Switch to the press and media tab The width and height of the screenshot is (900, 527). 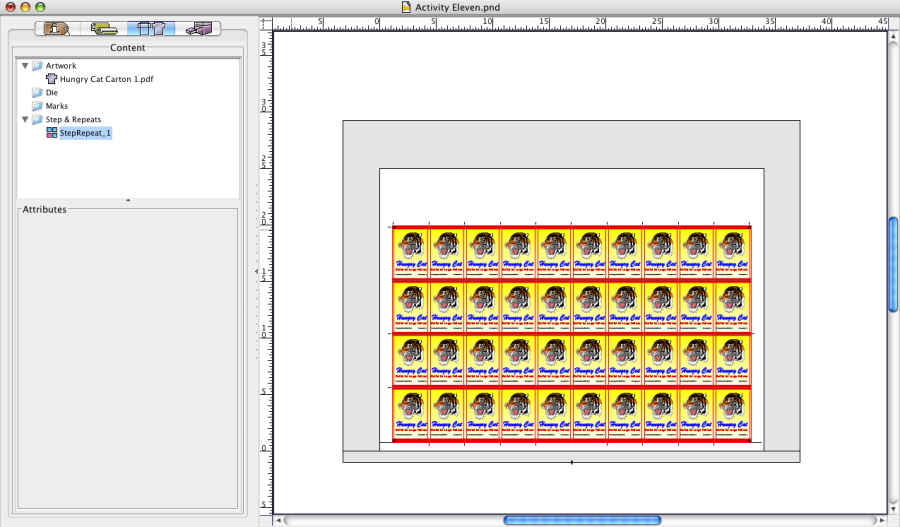tap(104, 28)
